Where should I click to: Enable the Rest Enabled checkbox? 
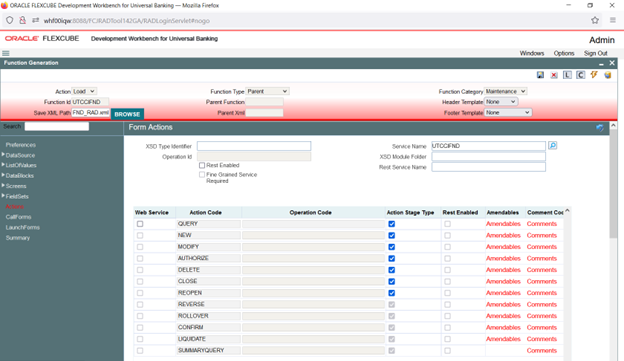point(202,165)
